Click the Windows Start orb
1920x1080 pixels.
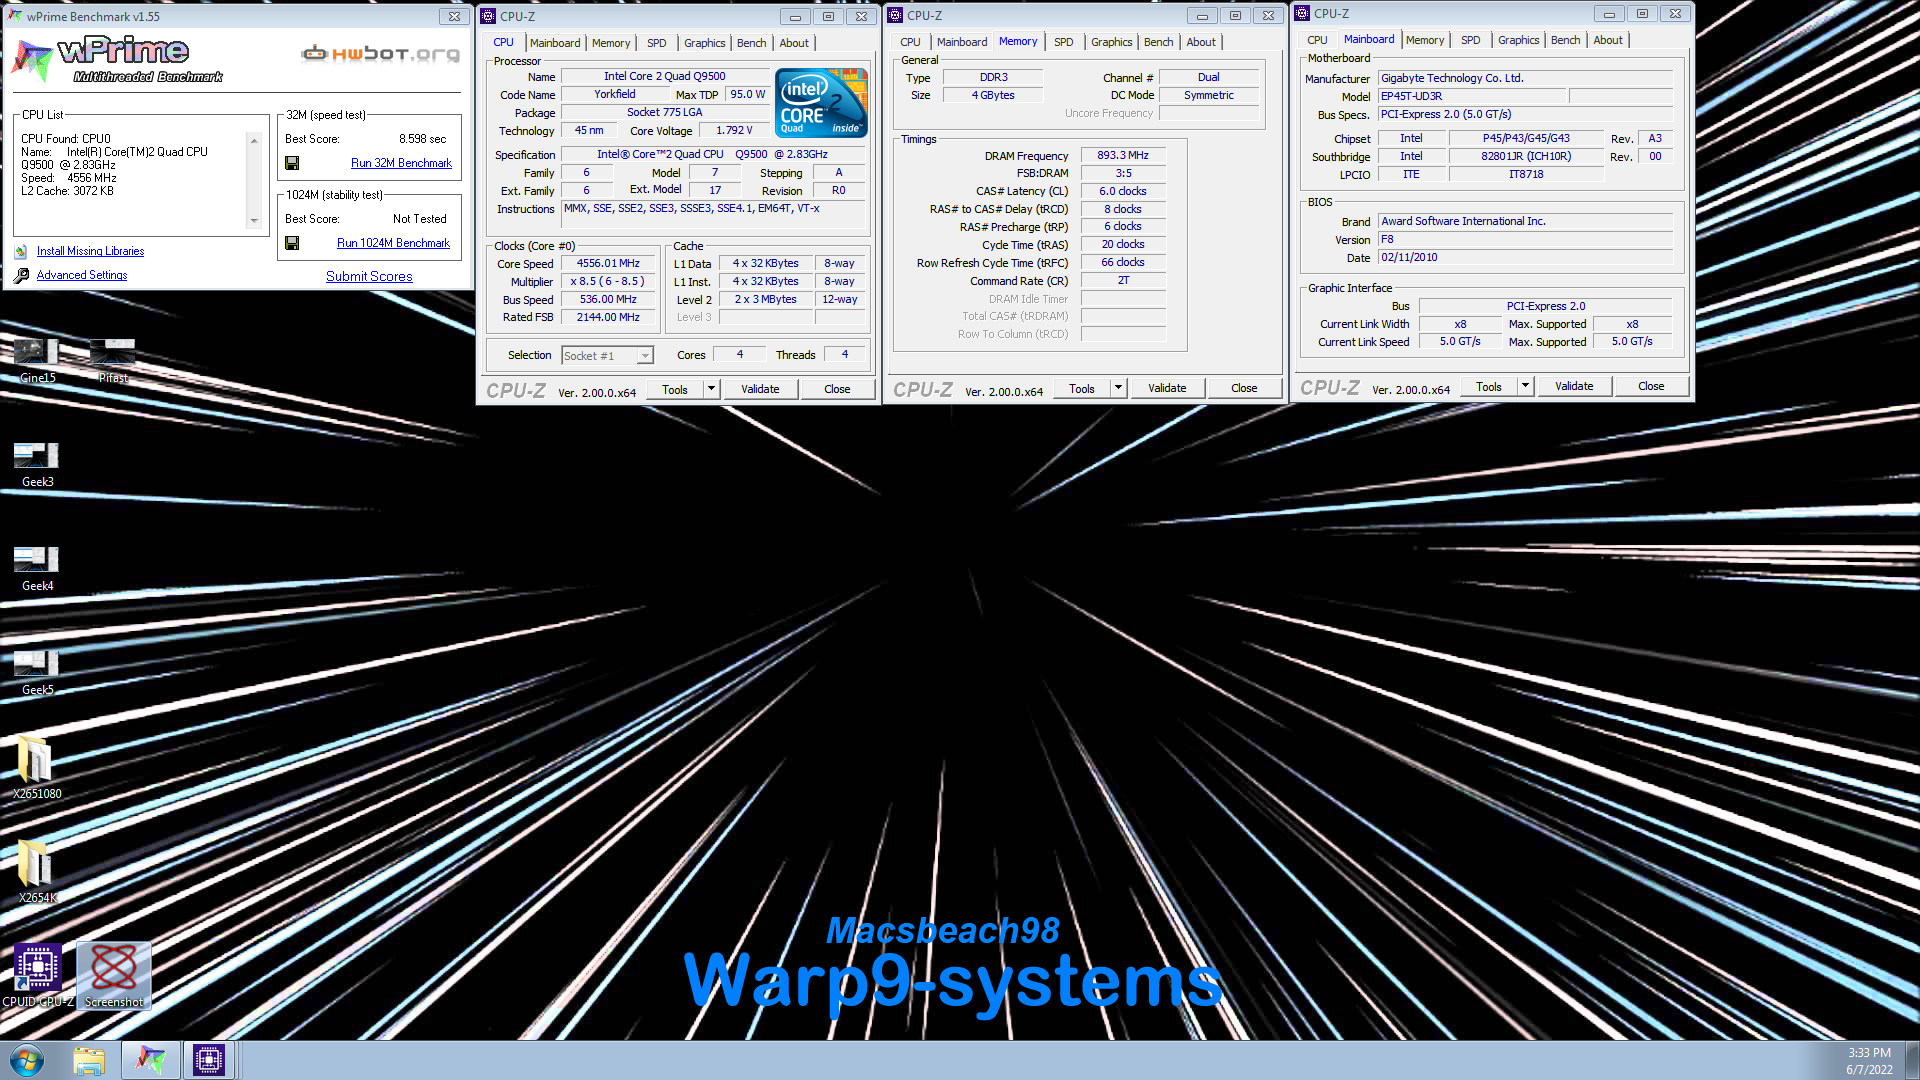[27, 1060]
